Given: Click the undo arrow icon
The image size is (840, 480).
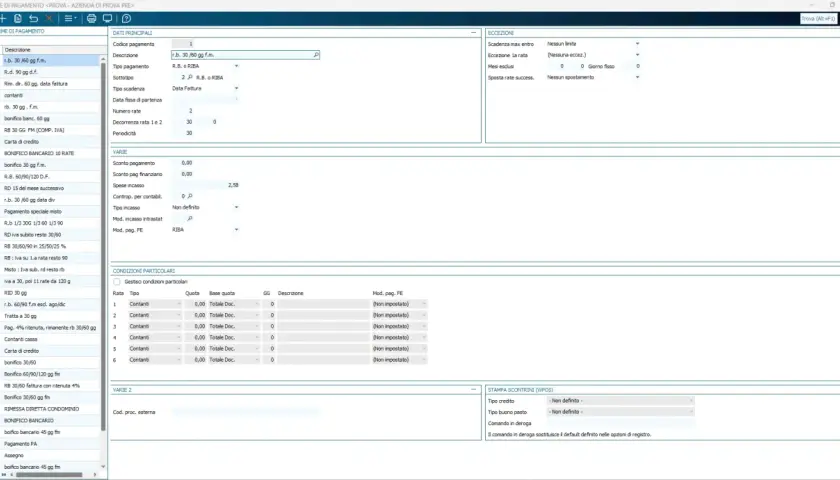Looking at the screenshot, I should coord(33,18).
